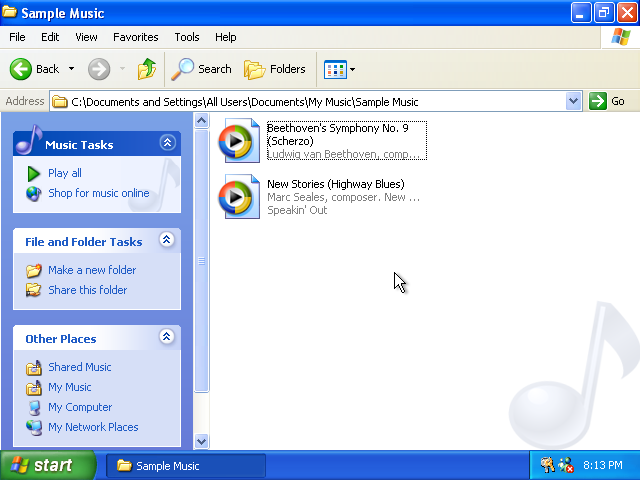Click the Start button

[48, 465]
